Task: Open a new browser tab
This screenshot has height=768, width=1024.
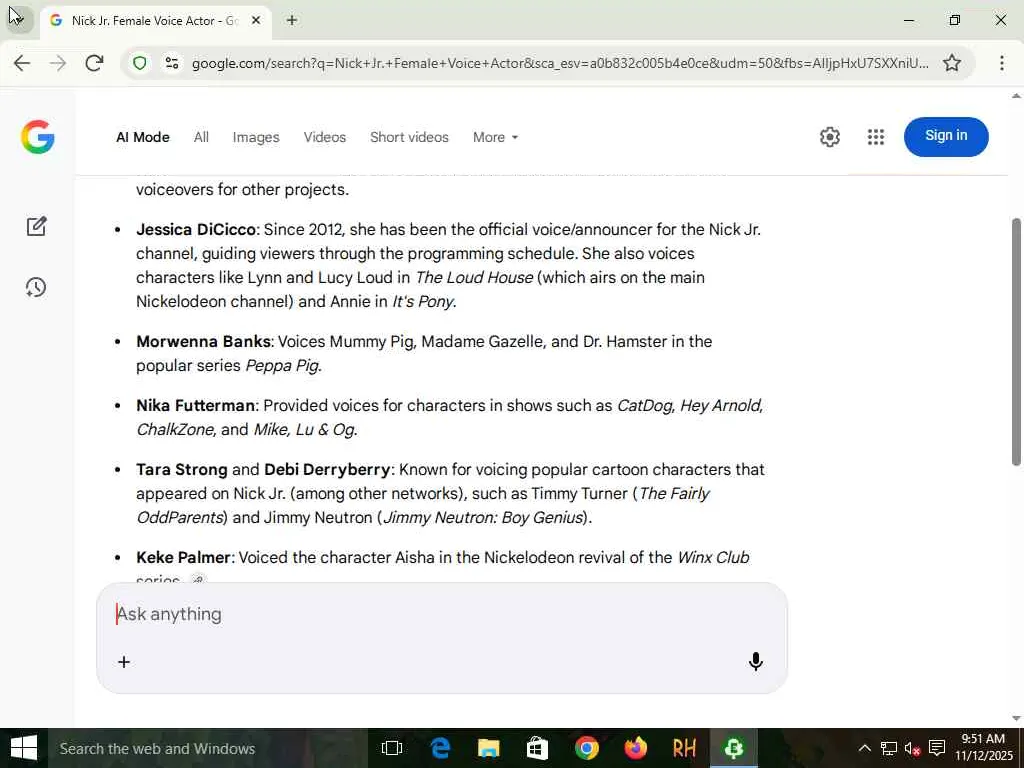Action: coord(292,20)
